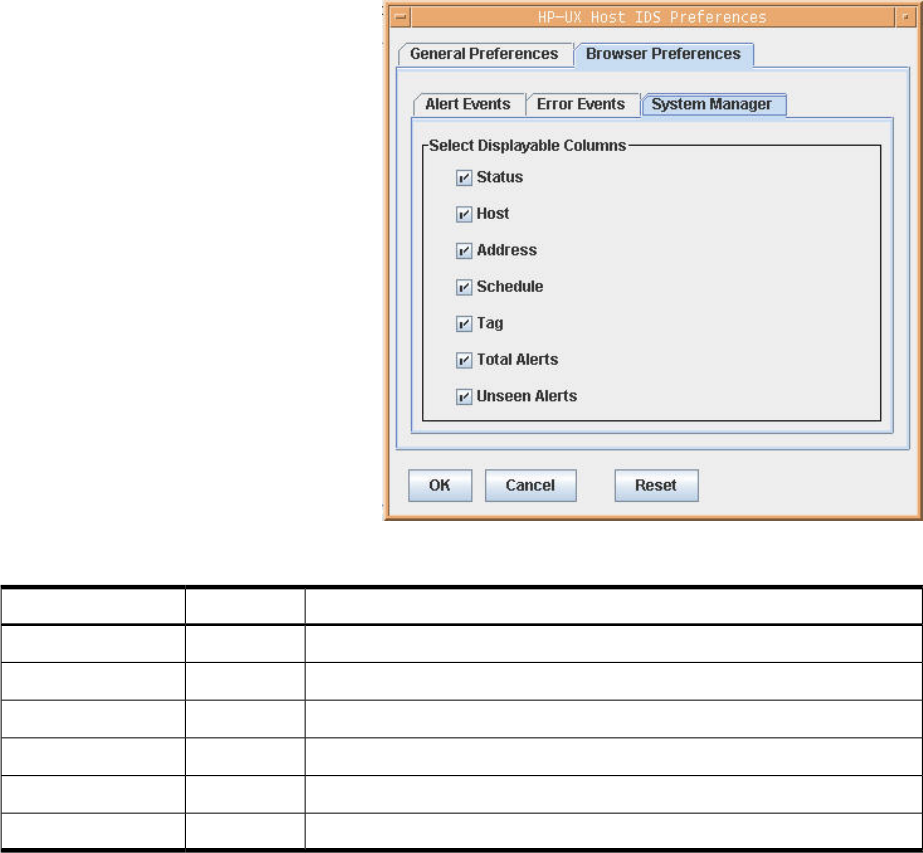Select the System Manager sub-tab
The image size is (923, 853).
pyautogui.click(x=712, y=104)
